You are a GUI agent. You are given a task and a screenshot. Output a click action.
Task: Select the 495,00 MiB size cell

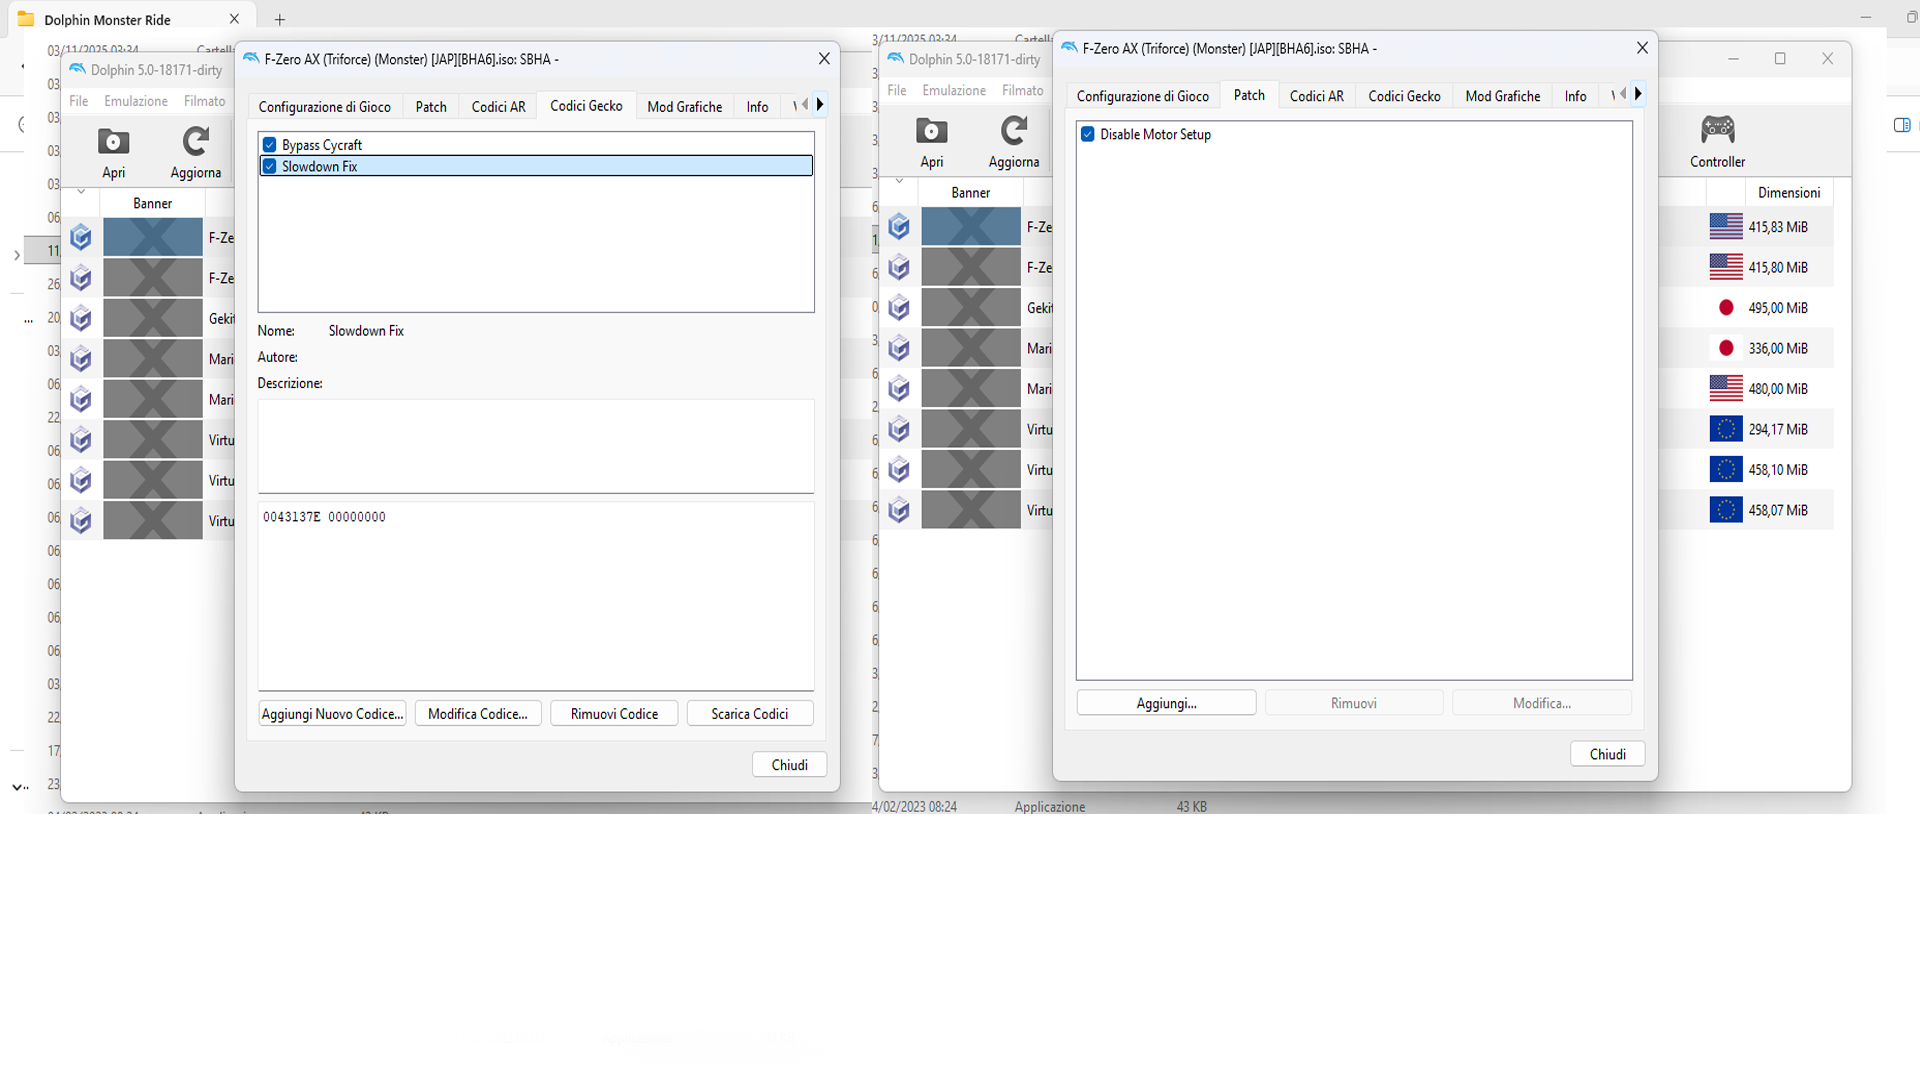click(x=1778, y=308)
